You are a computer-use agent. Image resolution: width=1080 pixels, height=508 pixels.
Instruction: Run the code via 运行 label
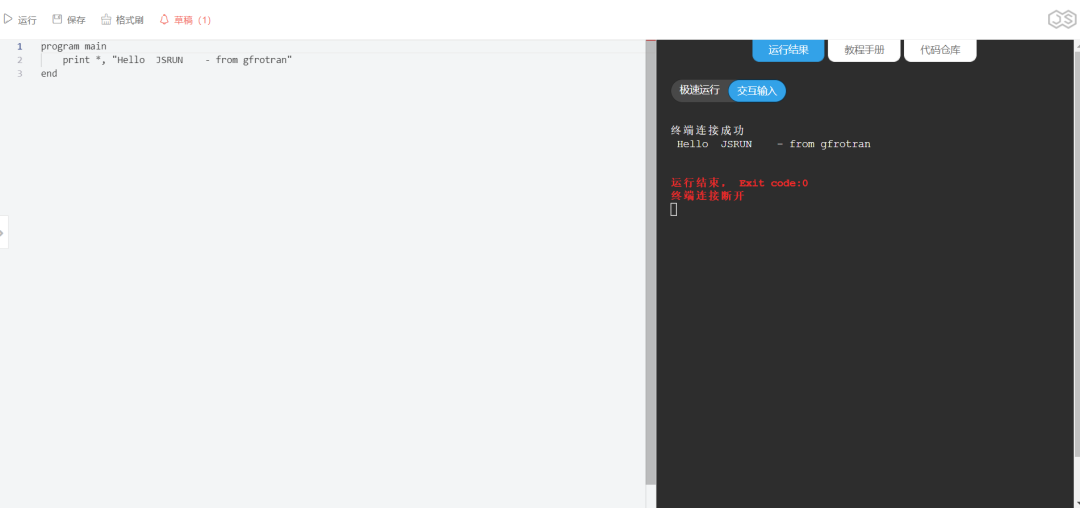pyautogui.click(x=28, y=20)
